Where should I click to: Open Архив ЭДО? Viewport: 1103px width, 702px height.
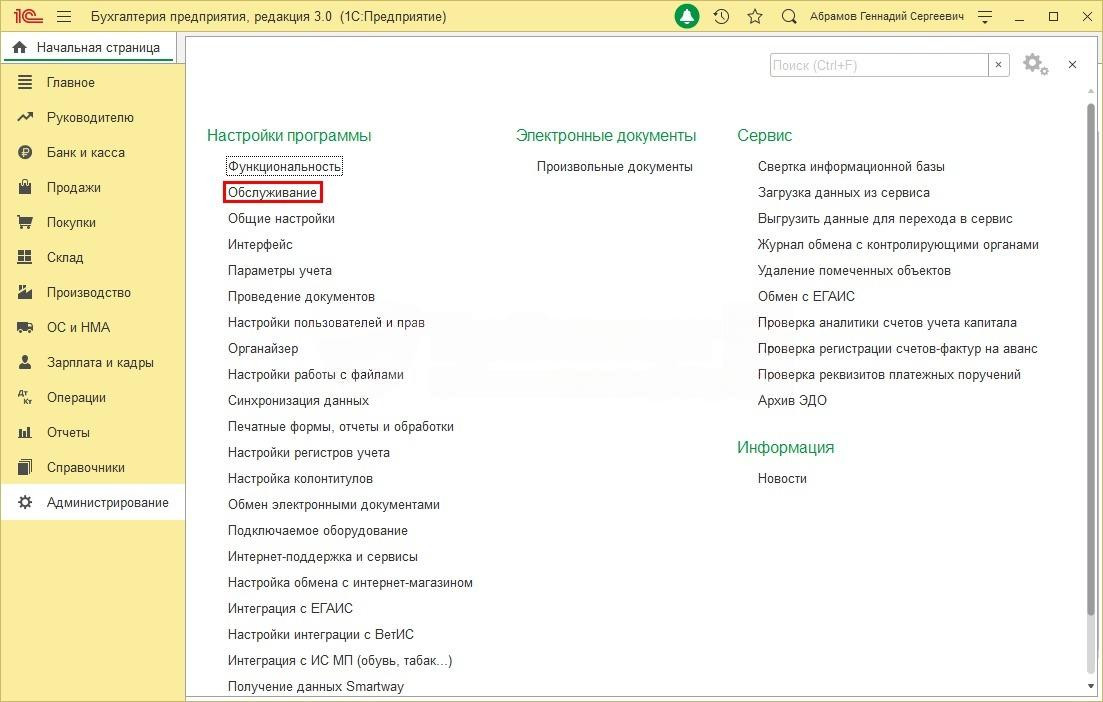[792, 401]
